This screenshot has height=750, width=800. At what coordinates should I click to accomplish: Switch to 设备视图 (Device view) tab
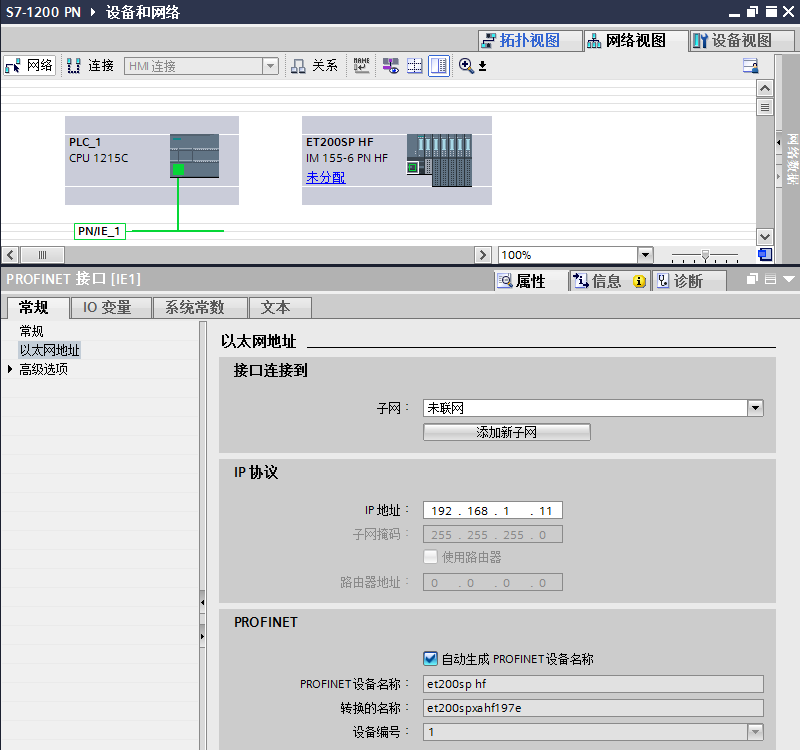tap(741, 40)
